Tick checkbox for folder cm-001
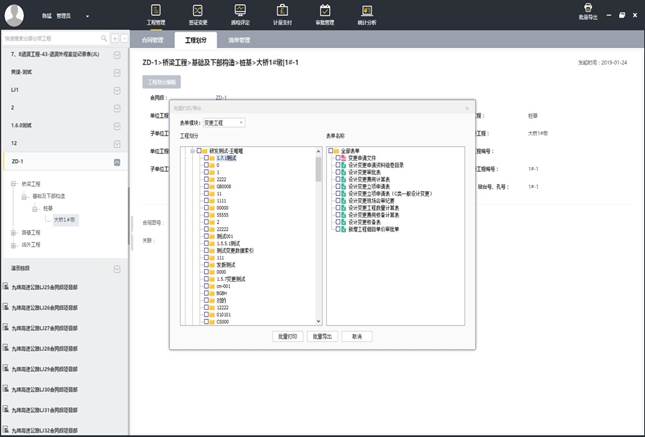This screenshot has height=437, width=645. tap(206, 286)
